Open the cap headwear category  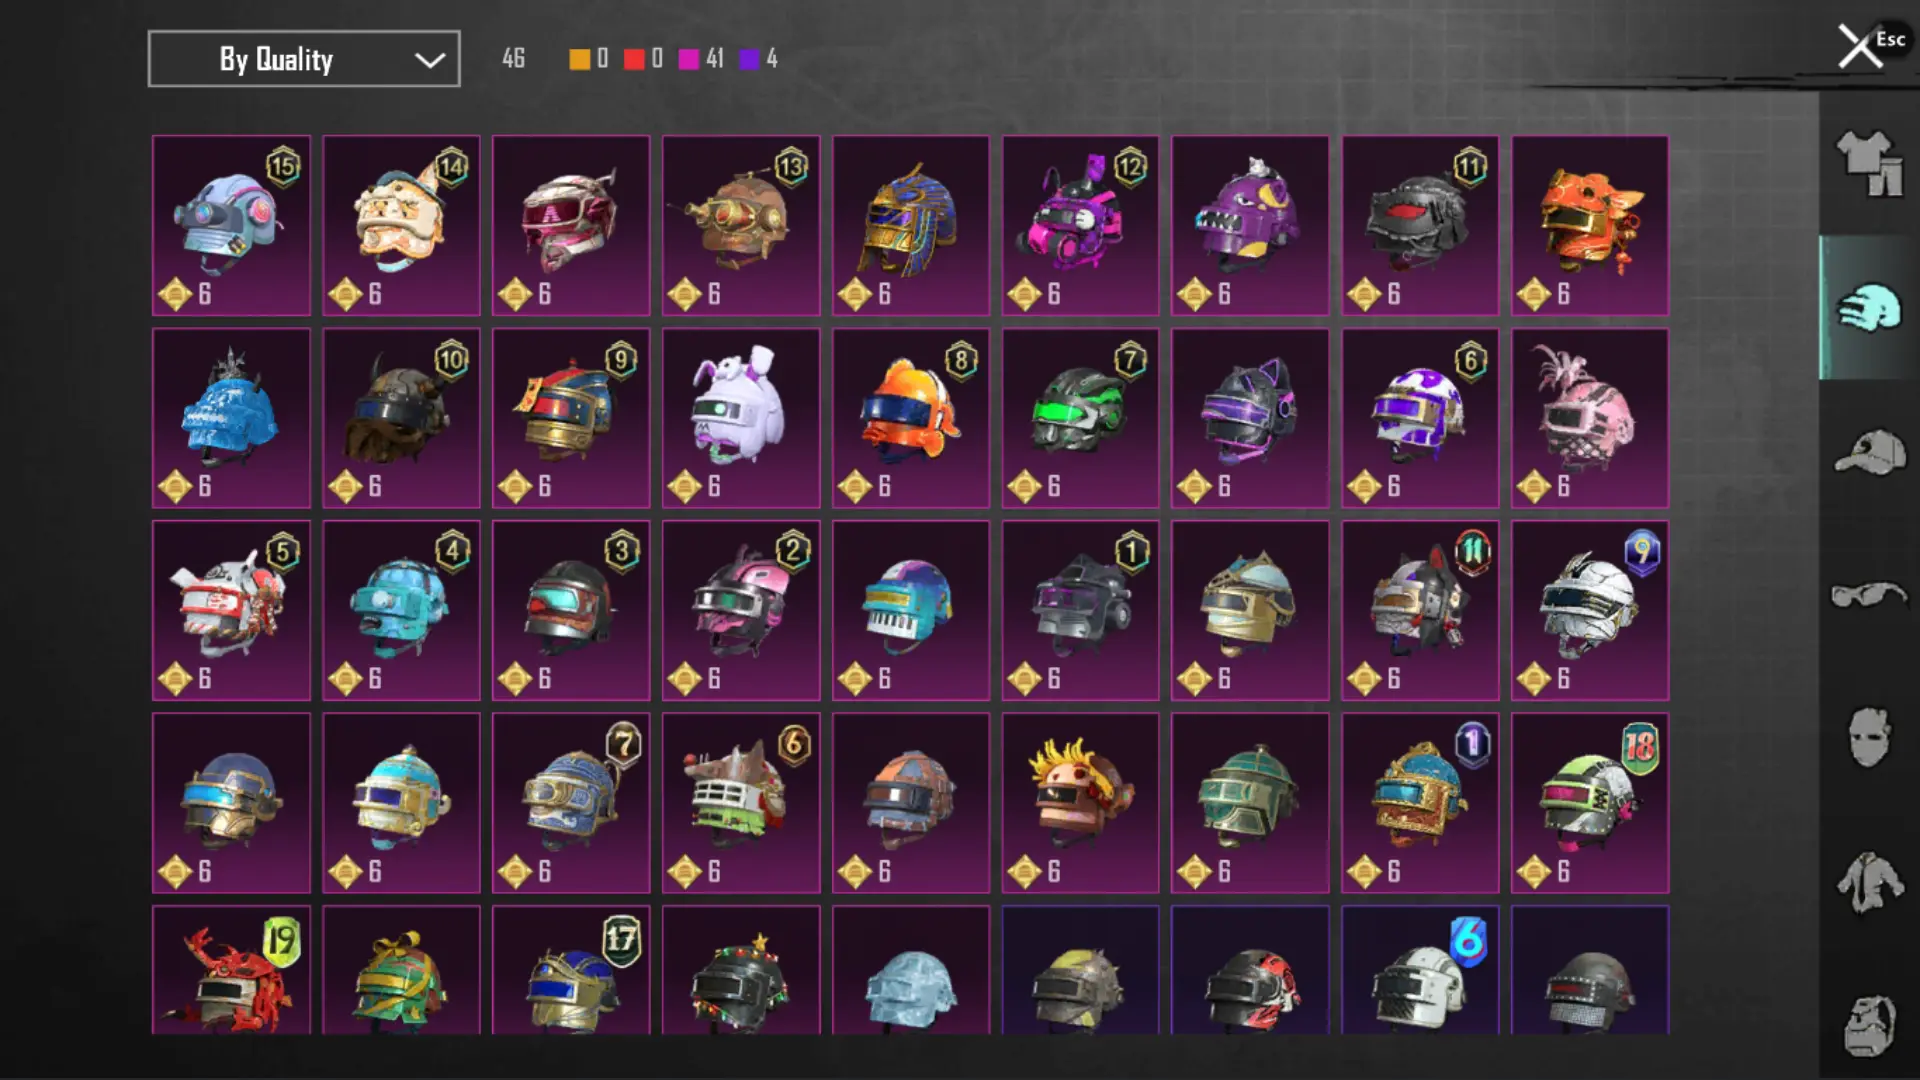[1869, 452]
